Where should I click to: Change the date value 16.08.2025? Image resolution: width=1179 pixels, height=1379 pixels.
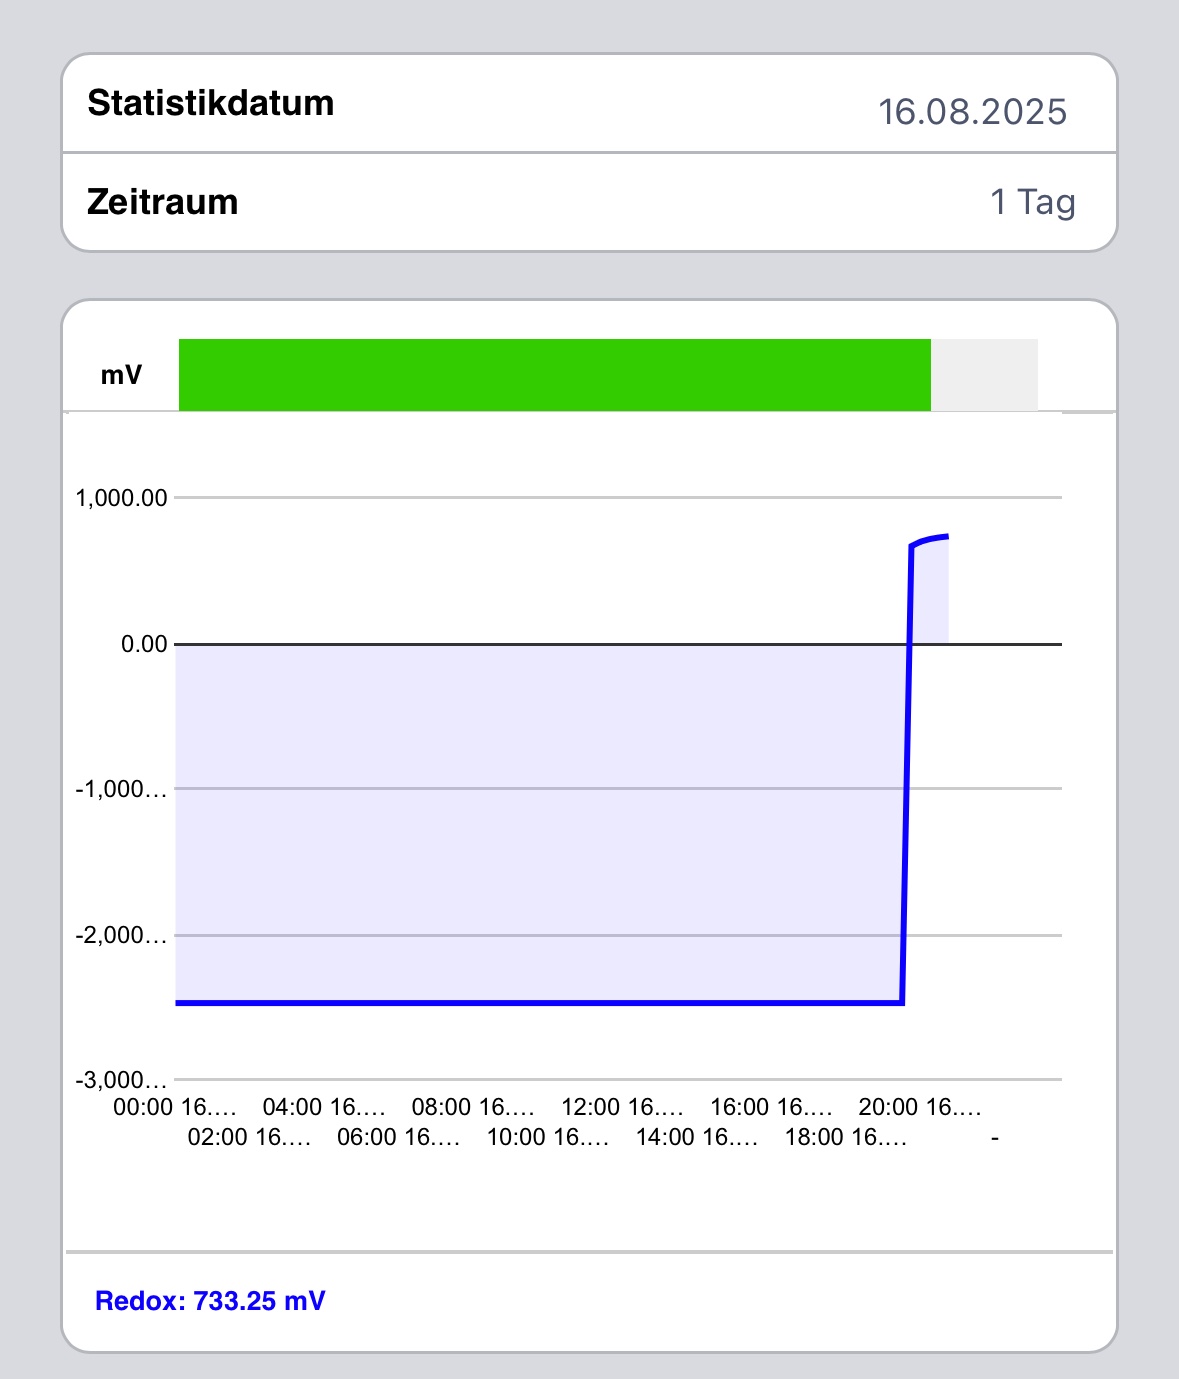[972, 111]
